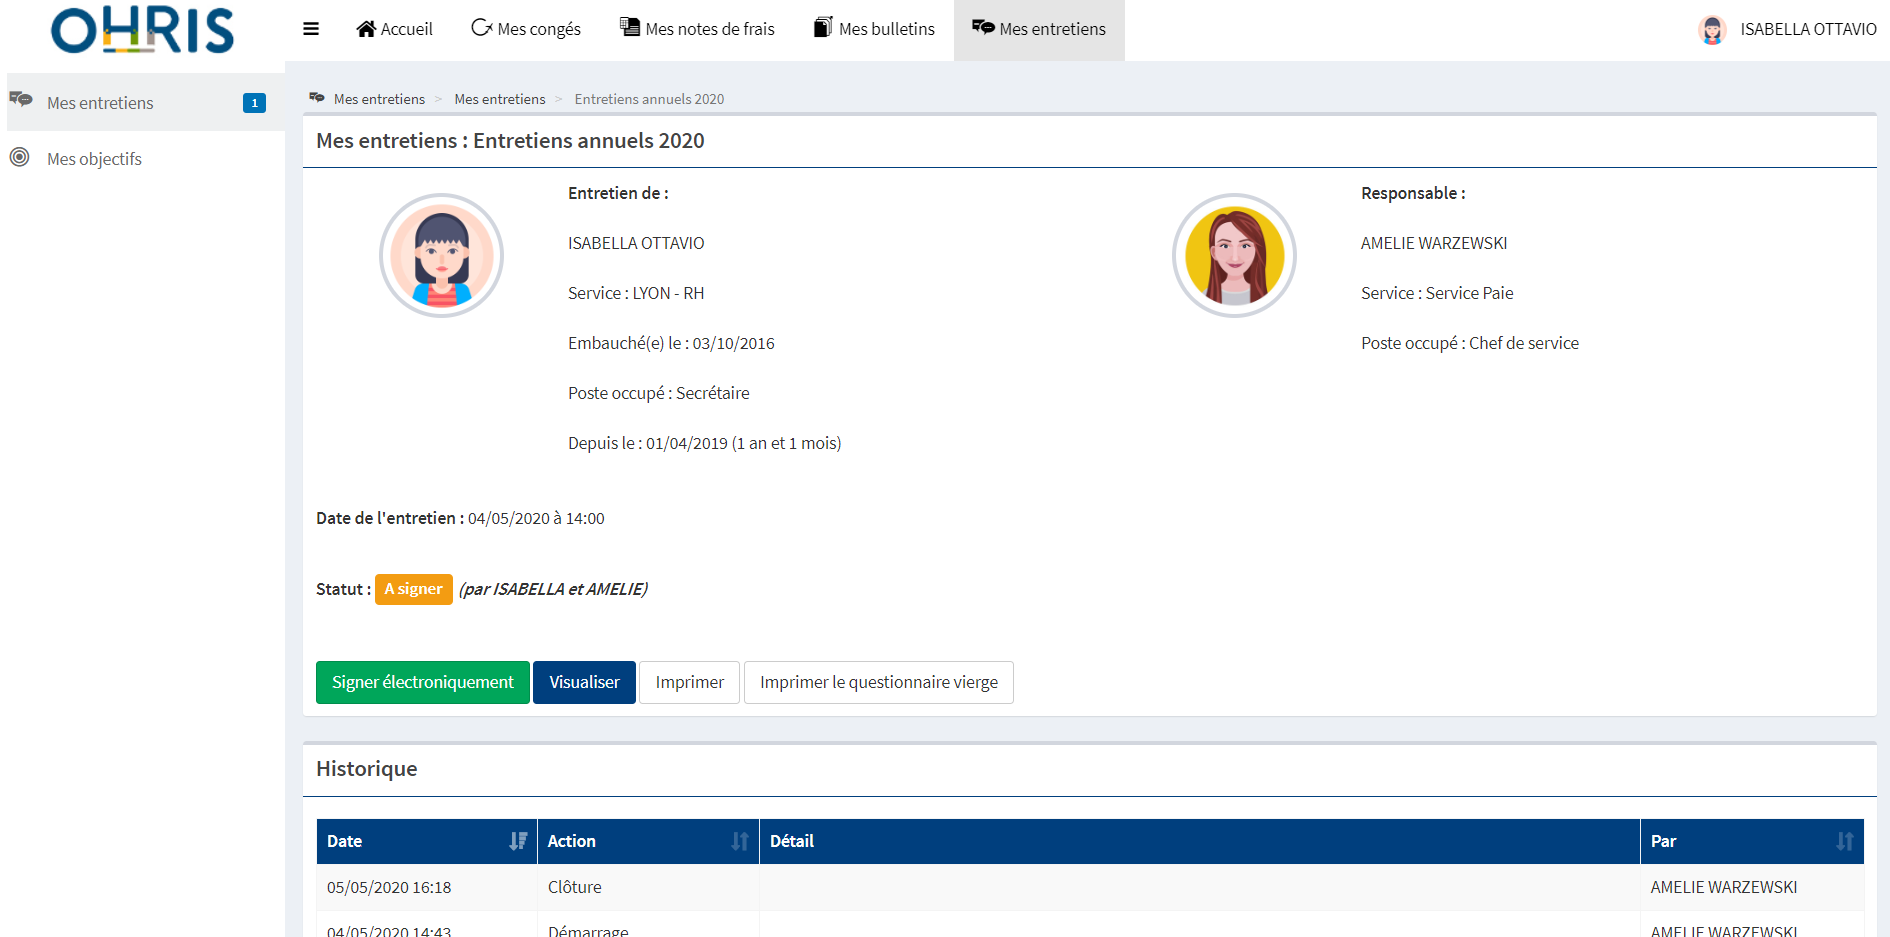Click the user avatar in top right

coord(1711,30)
